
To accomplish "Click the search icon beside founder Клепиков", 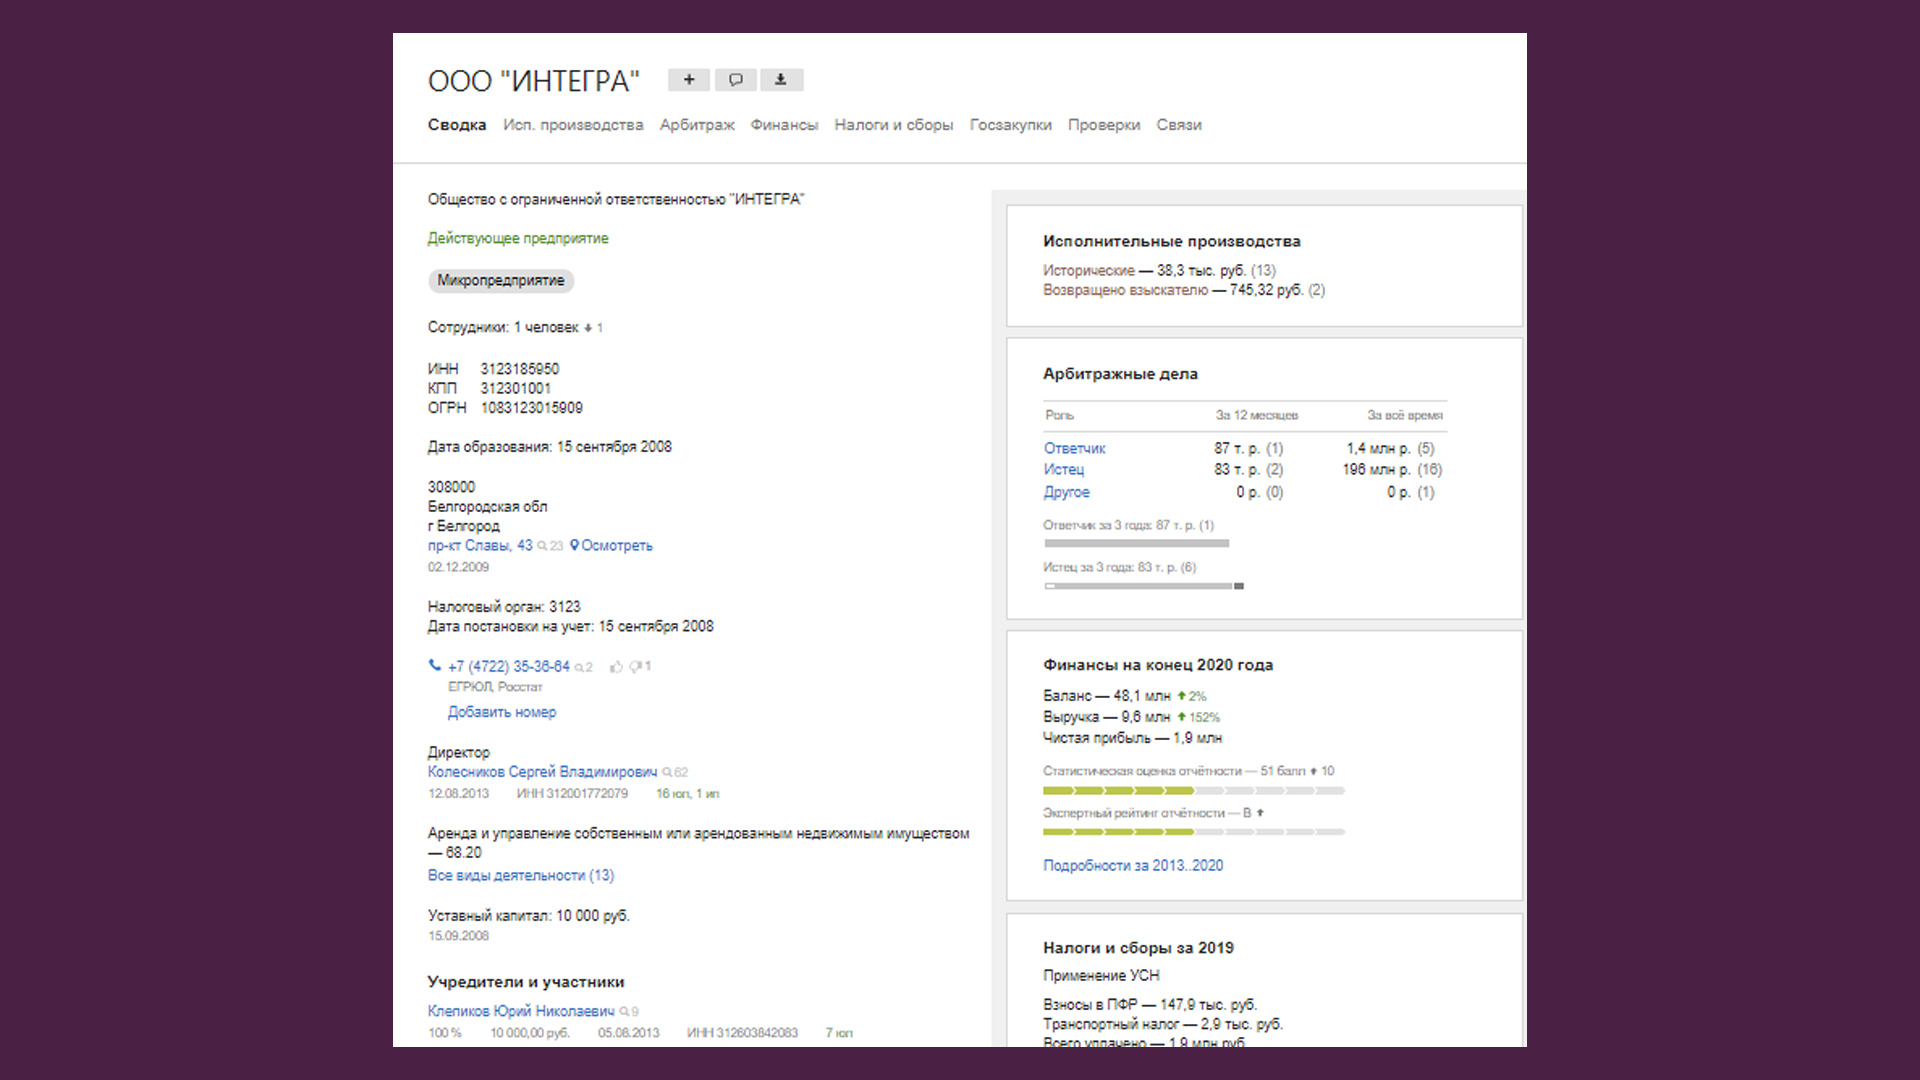I will pos(624,1012).
